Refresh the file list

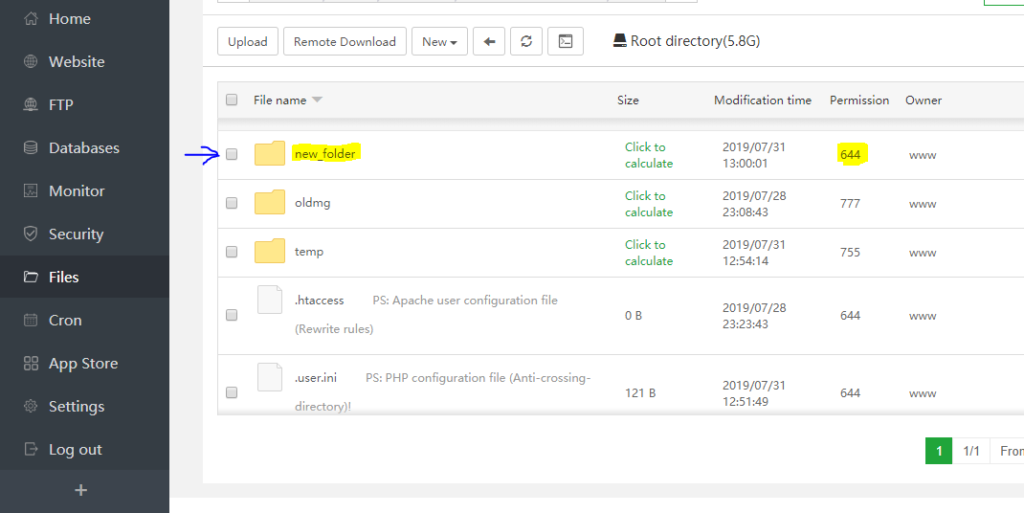526,42
